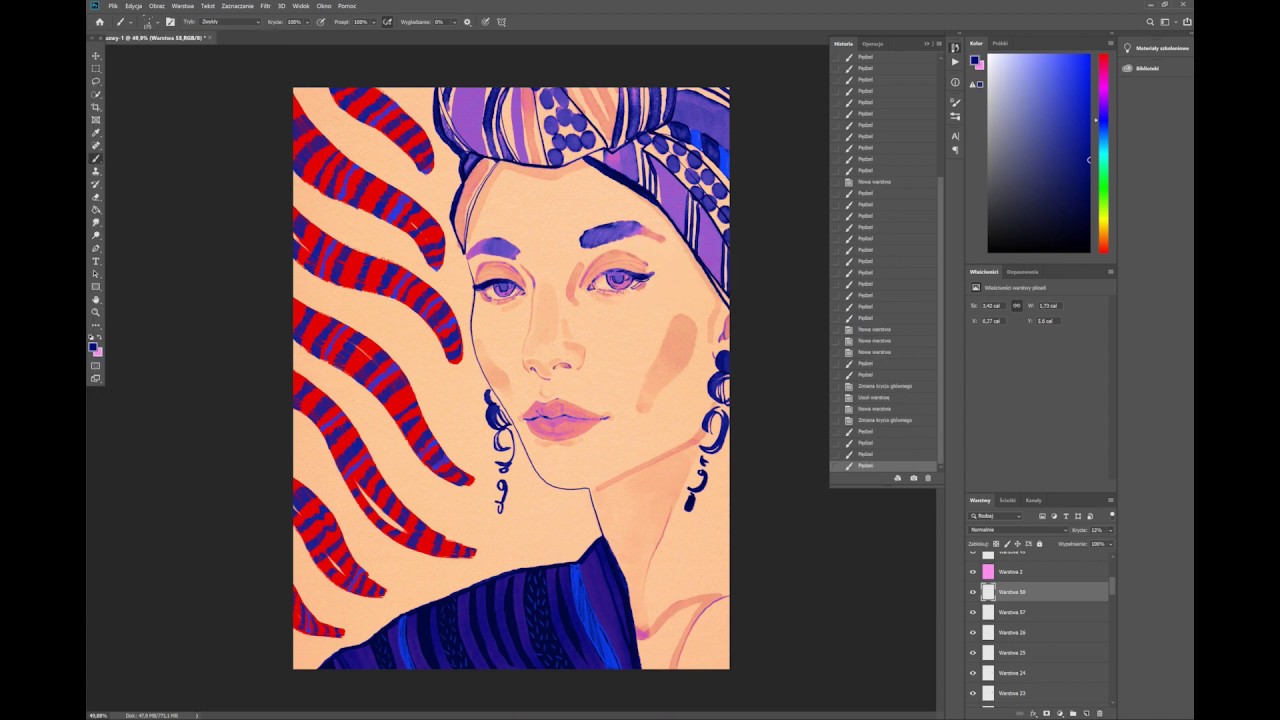Image resolution: width=1280 pixels, height=720 pixels.
Task: Hide layer Warstwa 24
Action: (973, 673)
